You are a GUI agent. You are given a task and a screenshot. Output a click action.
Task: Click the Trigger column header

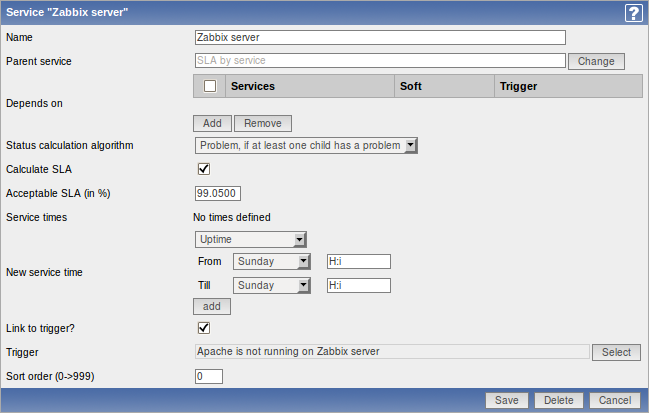tap(569, 86)
